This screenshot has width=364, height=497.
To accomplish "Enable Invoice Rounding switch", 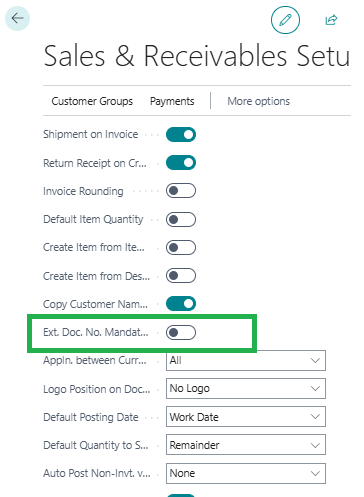I will click(181, 191).
